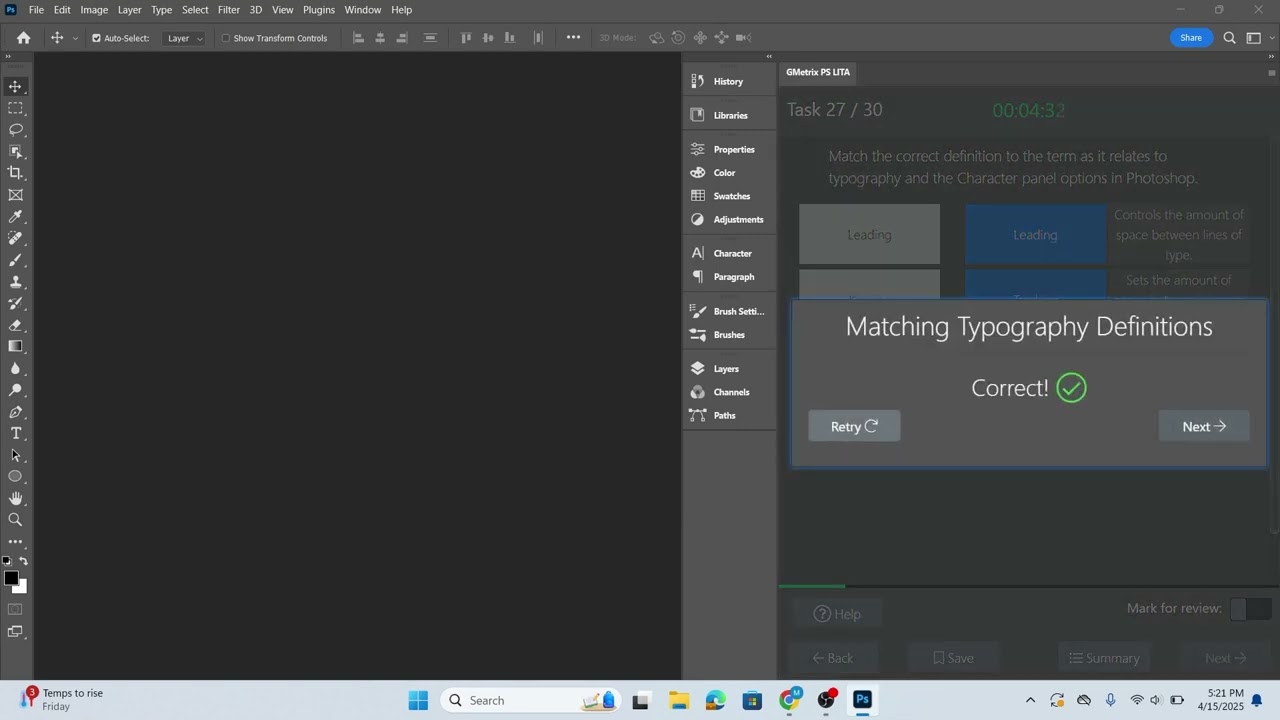
Task: Click the foreground color swatch
Action: [x=11, y=578]
